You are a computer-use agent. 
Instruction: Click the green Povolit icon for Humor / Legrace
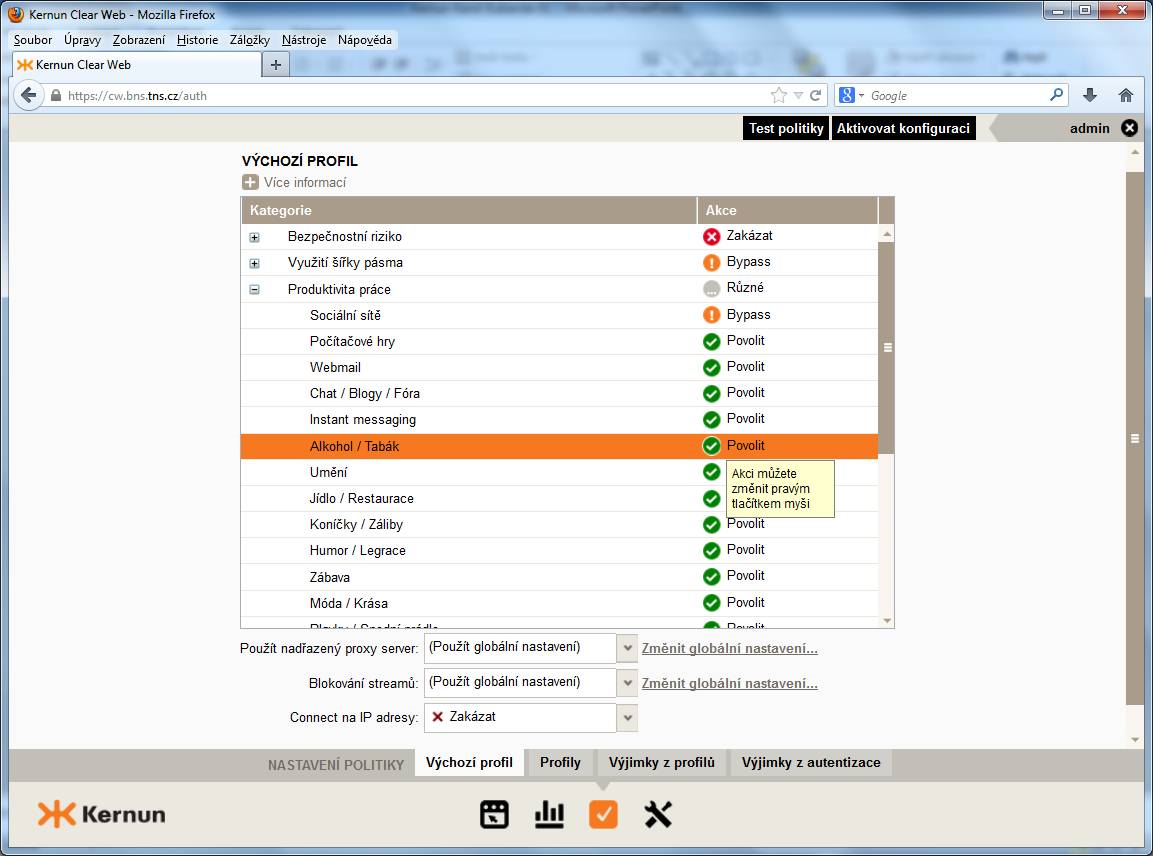[x=711, y=550]
